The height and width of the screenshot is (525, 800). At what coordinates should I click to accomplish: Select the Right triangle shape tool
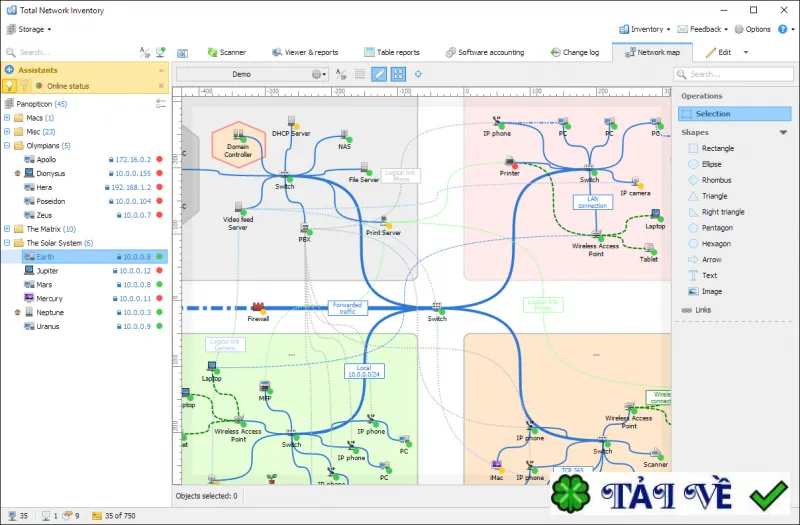click(716, 212)
